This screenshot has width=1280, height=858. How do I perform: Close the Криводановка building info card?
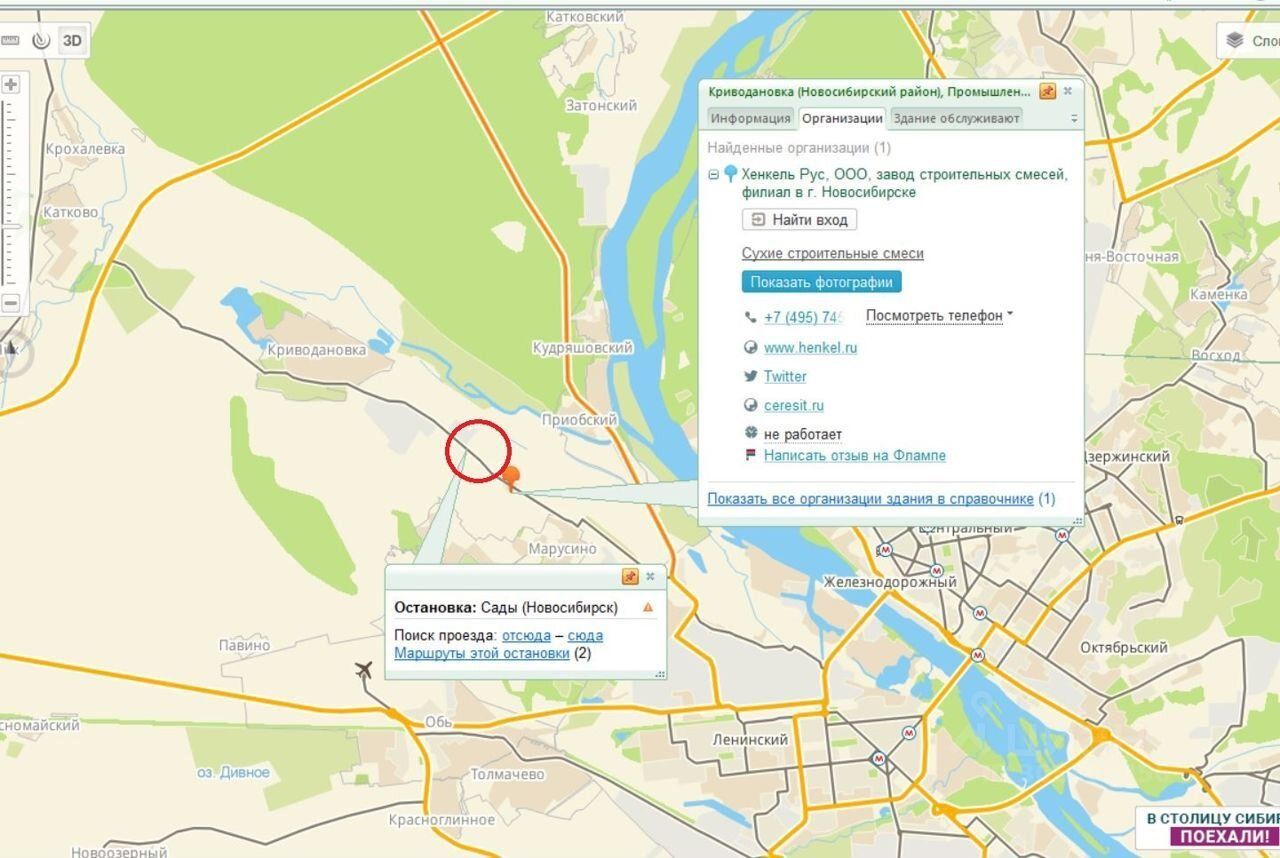1068,91
